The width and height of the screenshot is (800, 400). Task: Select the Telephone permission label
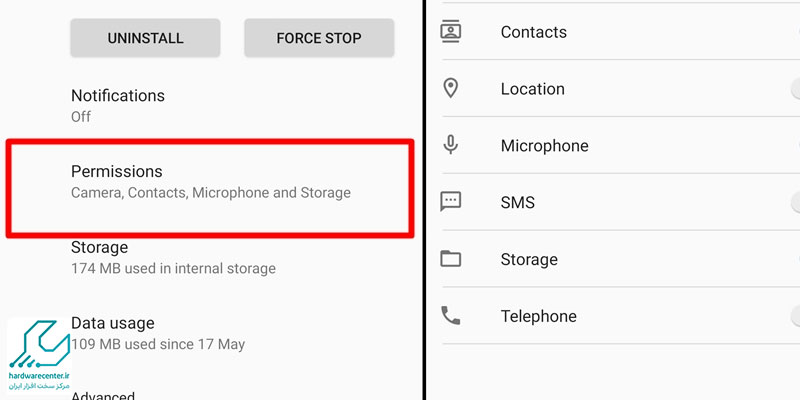click(539, 316)
